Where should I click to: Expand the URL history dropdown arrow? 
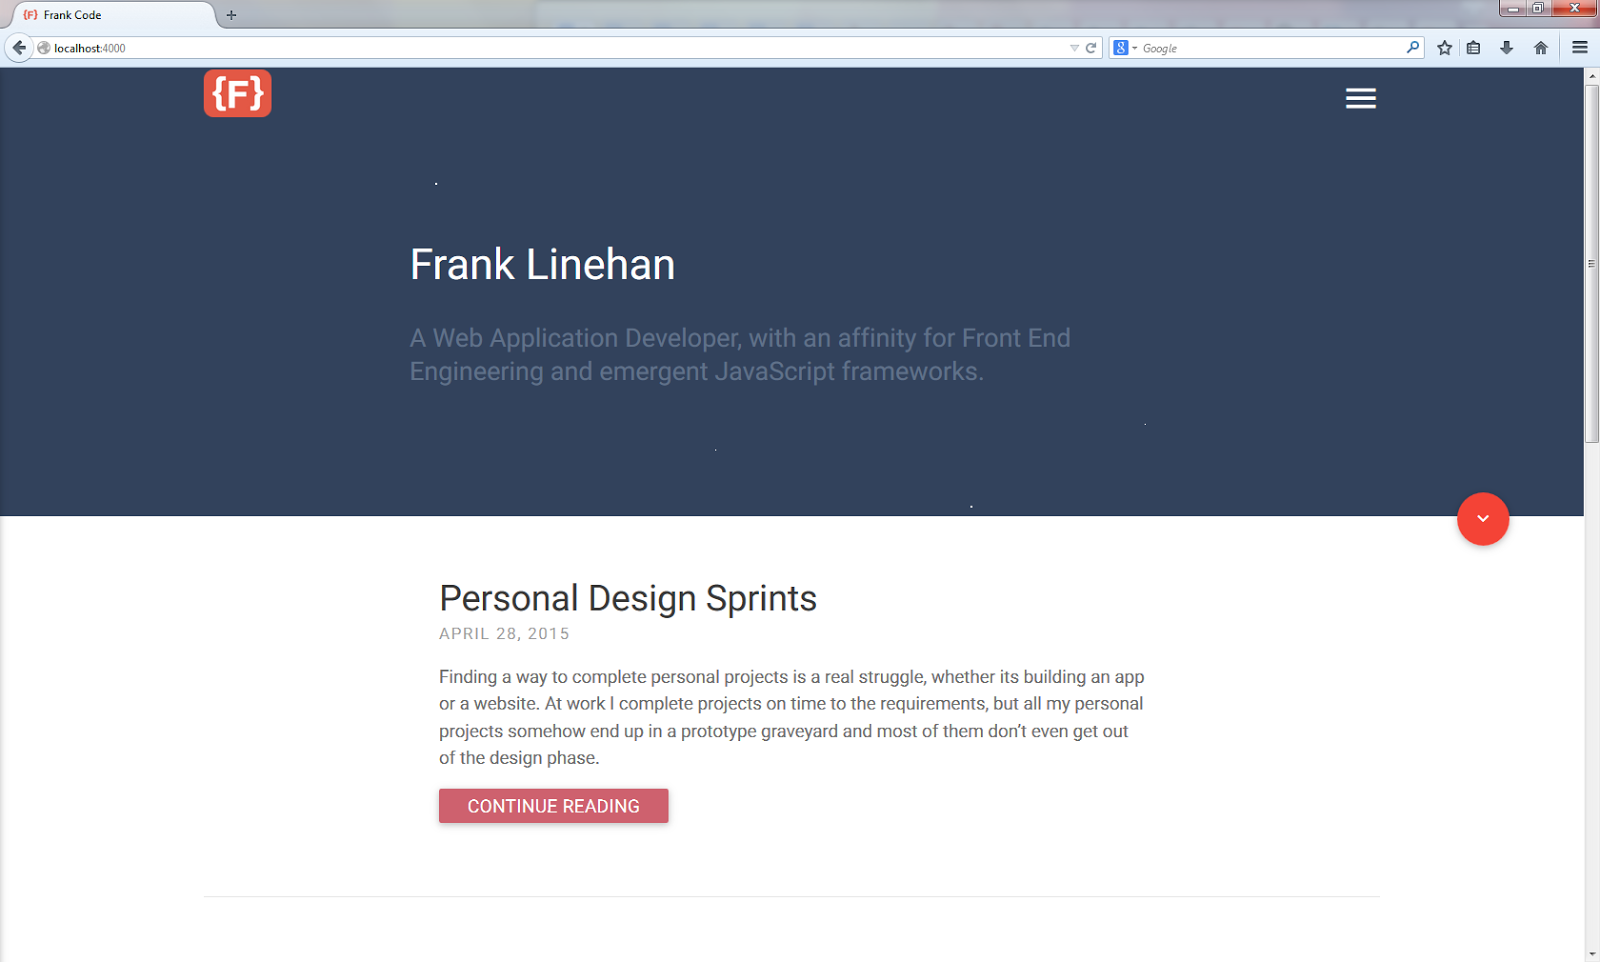coord(1074,48)
